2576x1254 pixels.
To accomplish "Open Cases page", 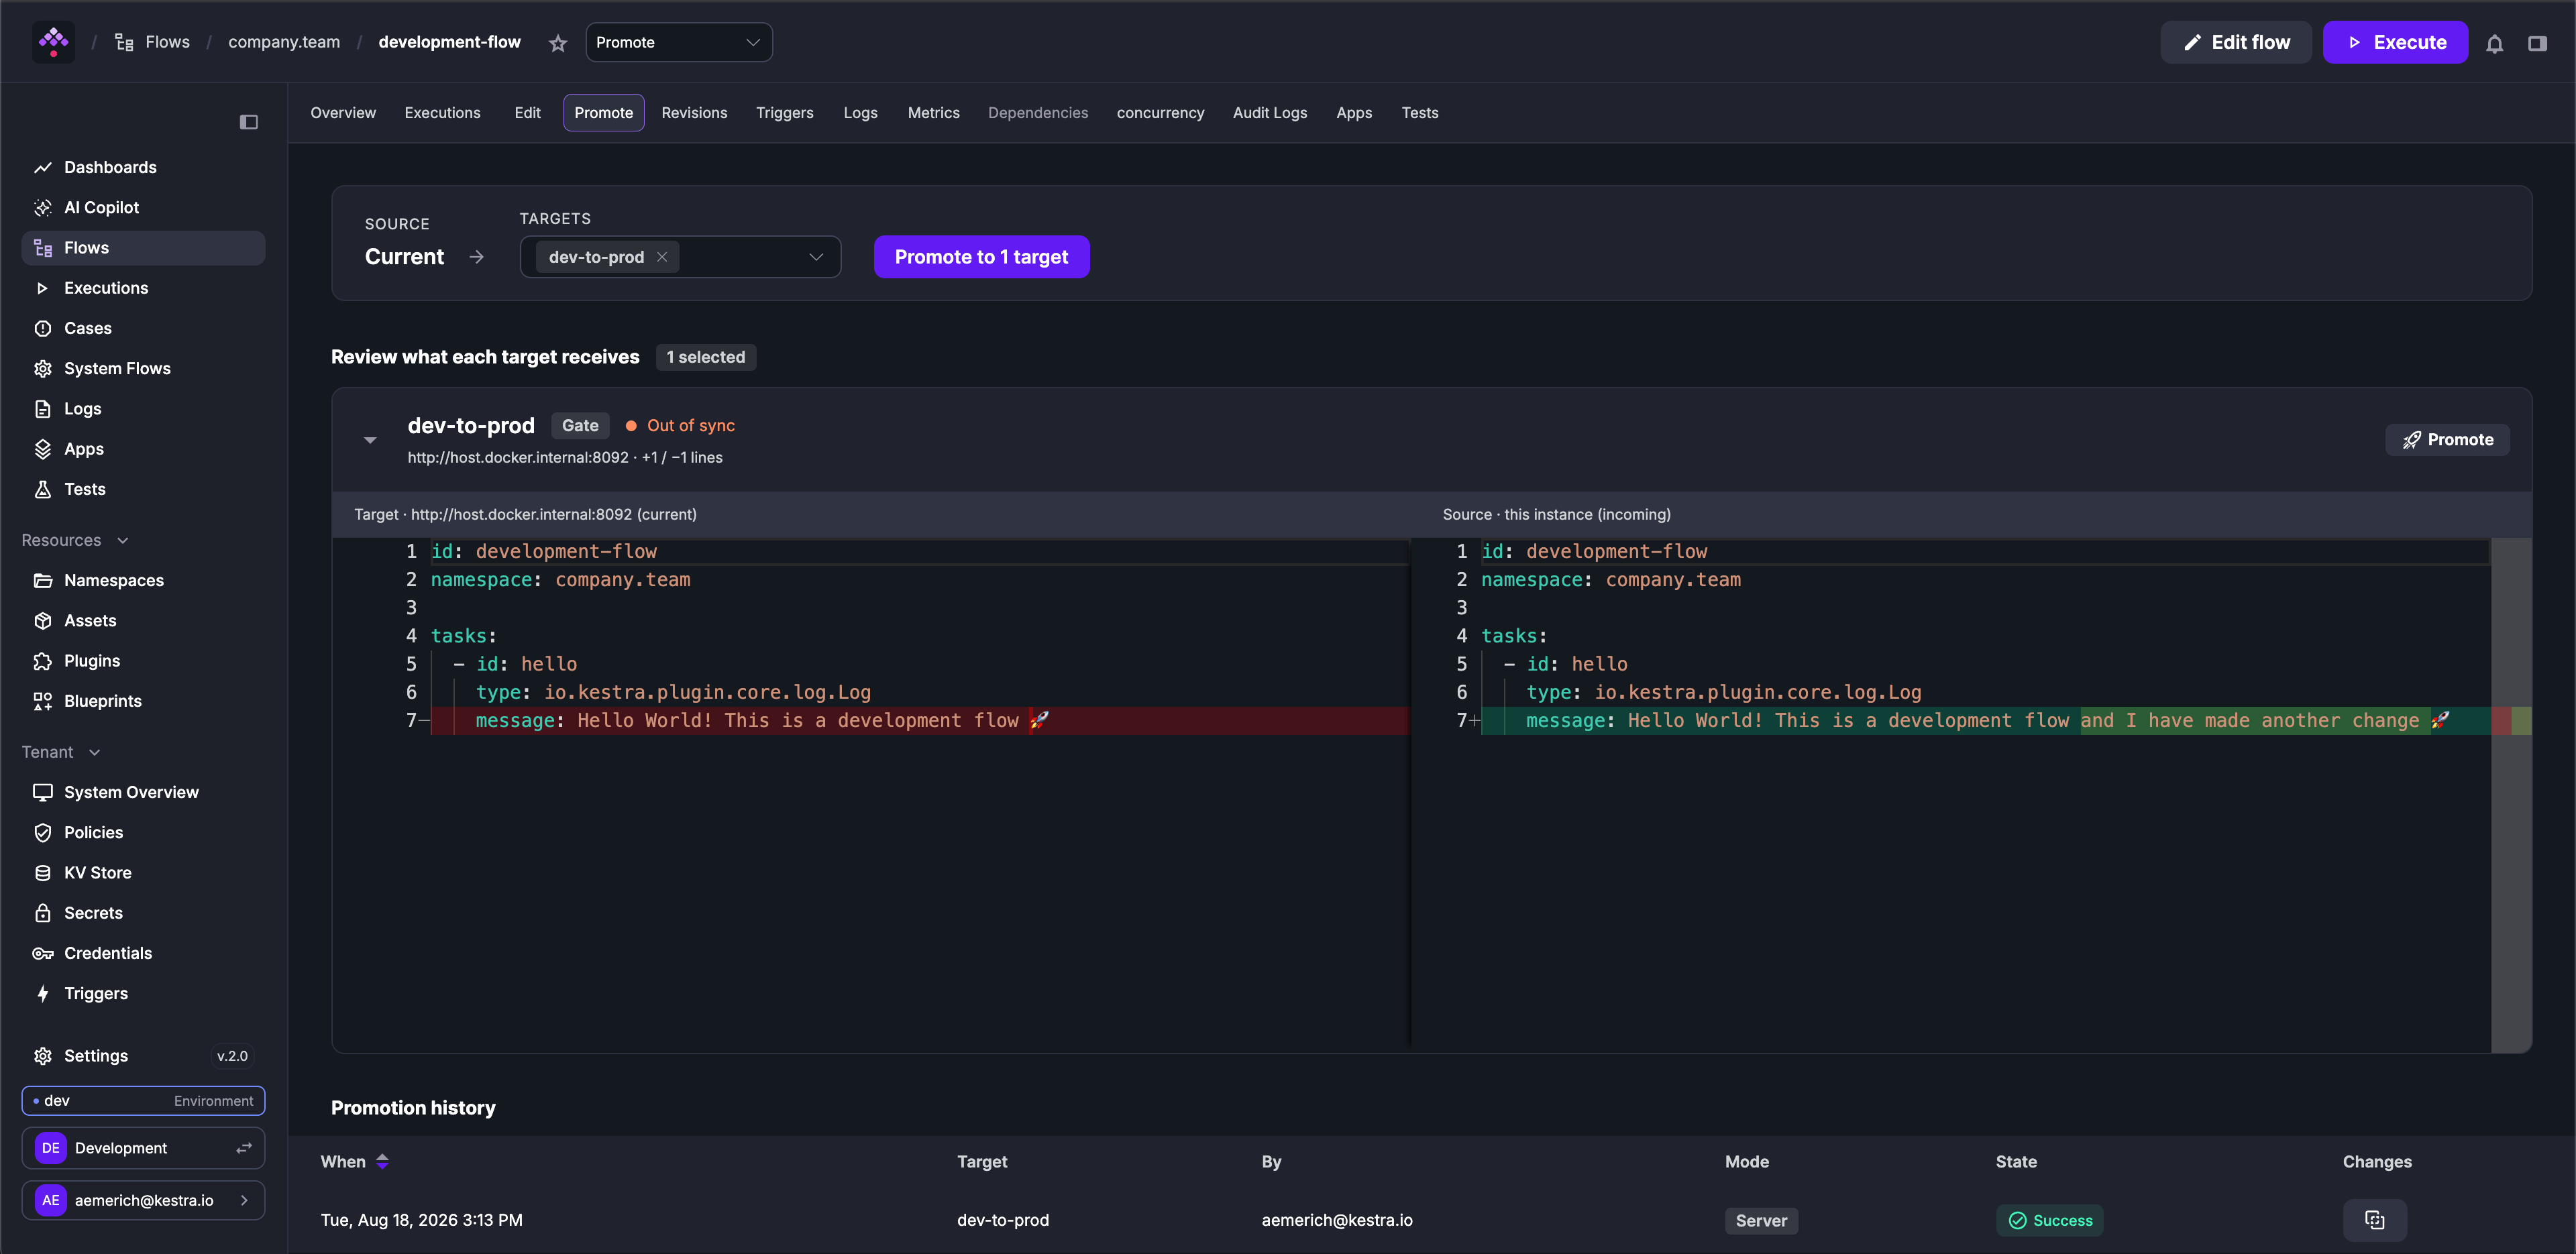I will click(x=144, y=328).
